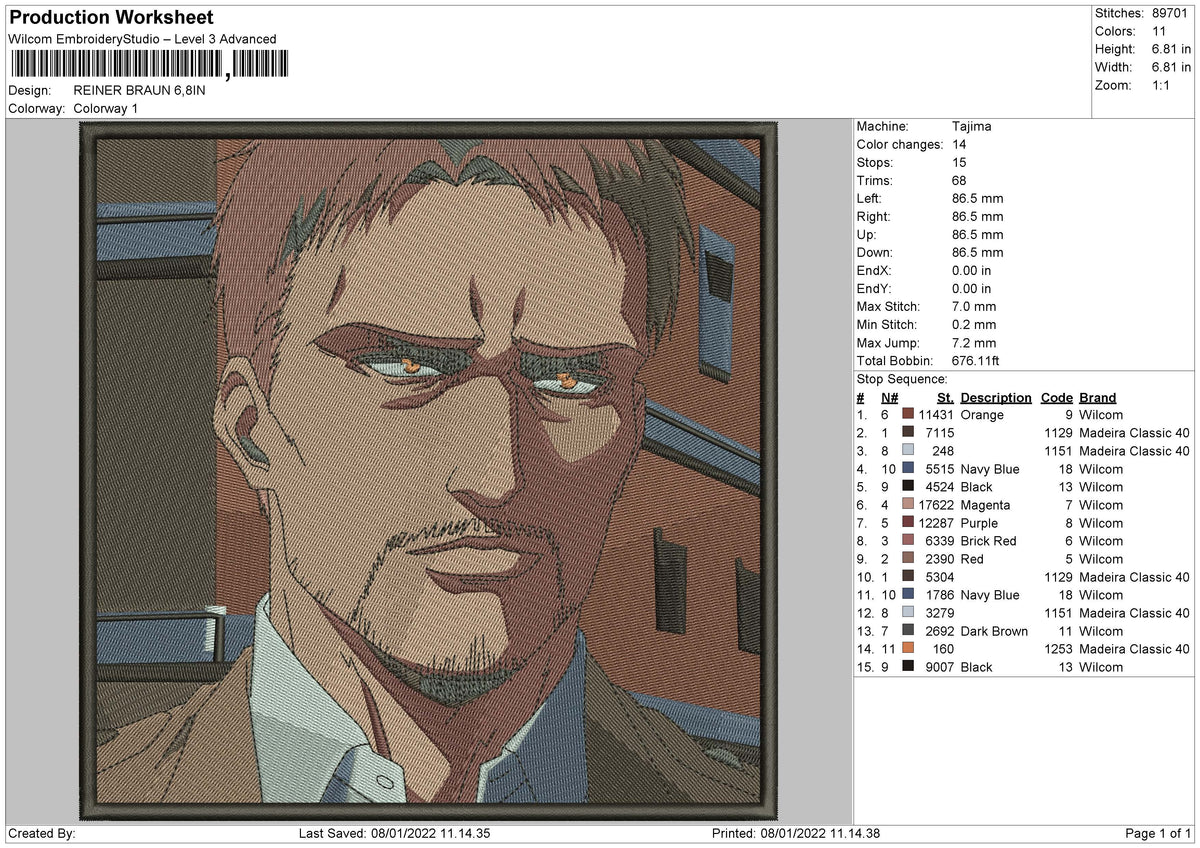1200x848 pixels.
Task: Select the Orange swatch for stop 1
Action: (x=908, y=414)
